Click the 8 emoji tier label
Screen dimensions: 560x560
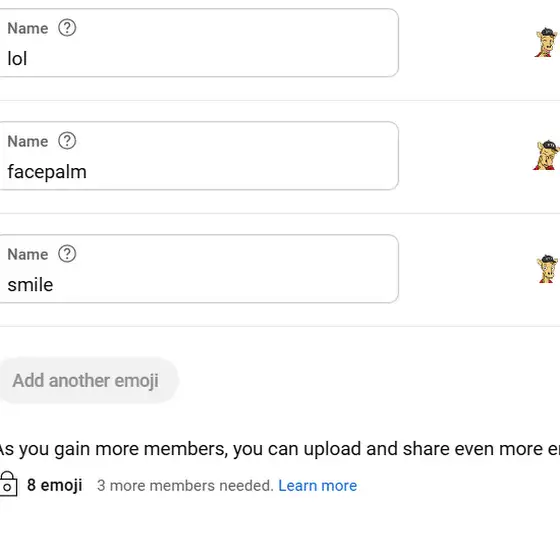55,485
